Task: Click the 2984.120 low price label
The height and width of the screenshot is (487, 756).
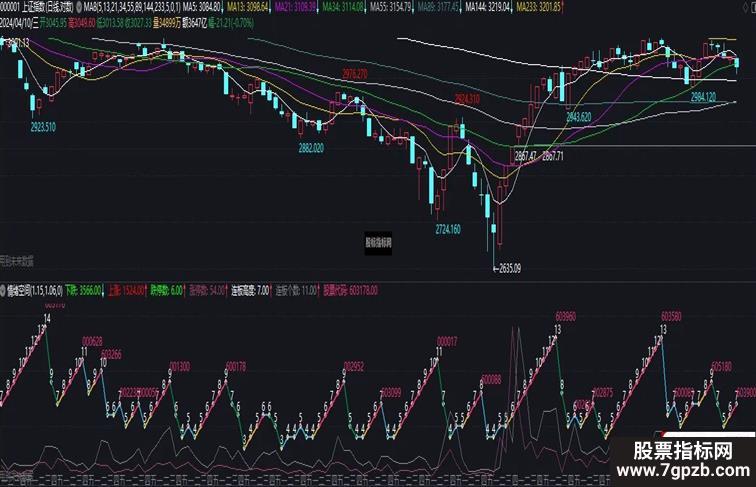Action: 703,97
